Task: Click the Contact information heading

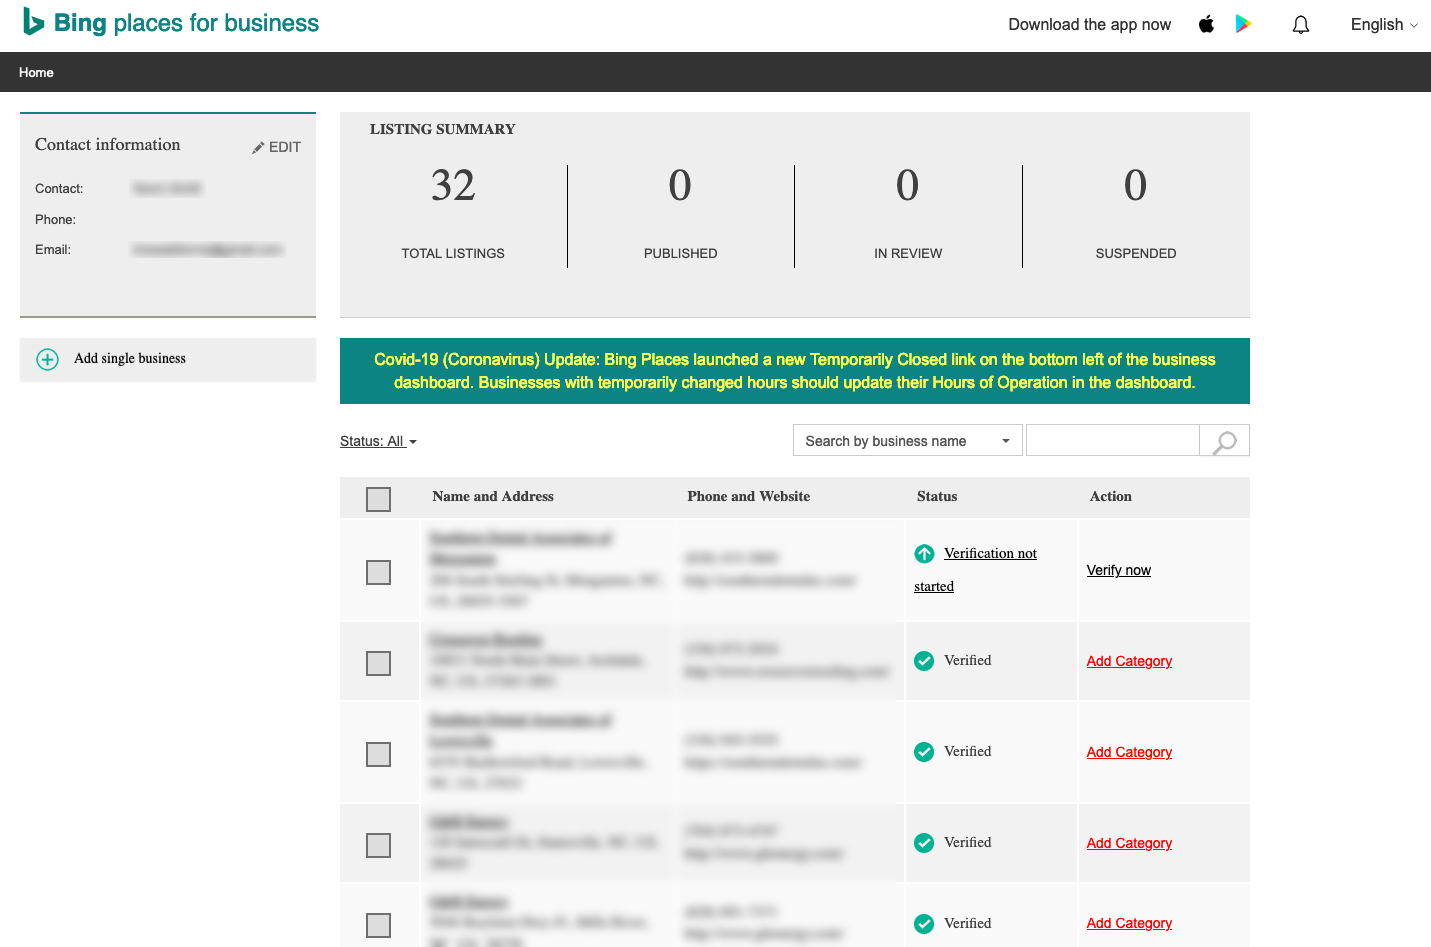Action: coord(108,145)
